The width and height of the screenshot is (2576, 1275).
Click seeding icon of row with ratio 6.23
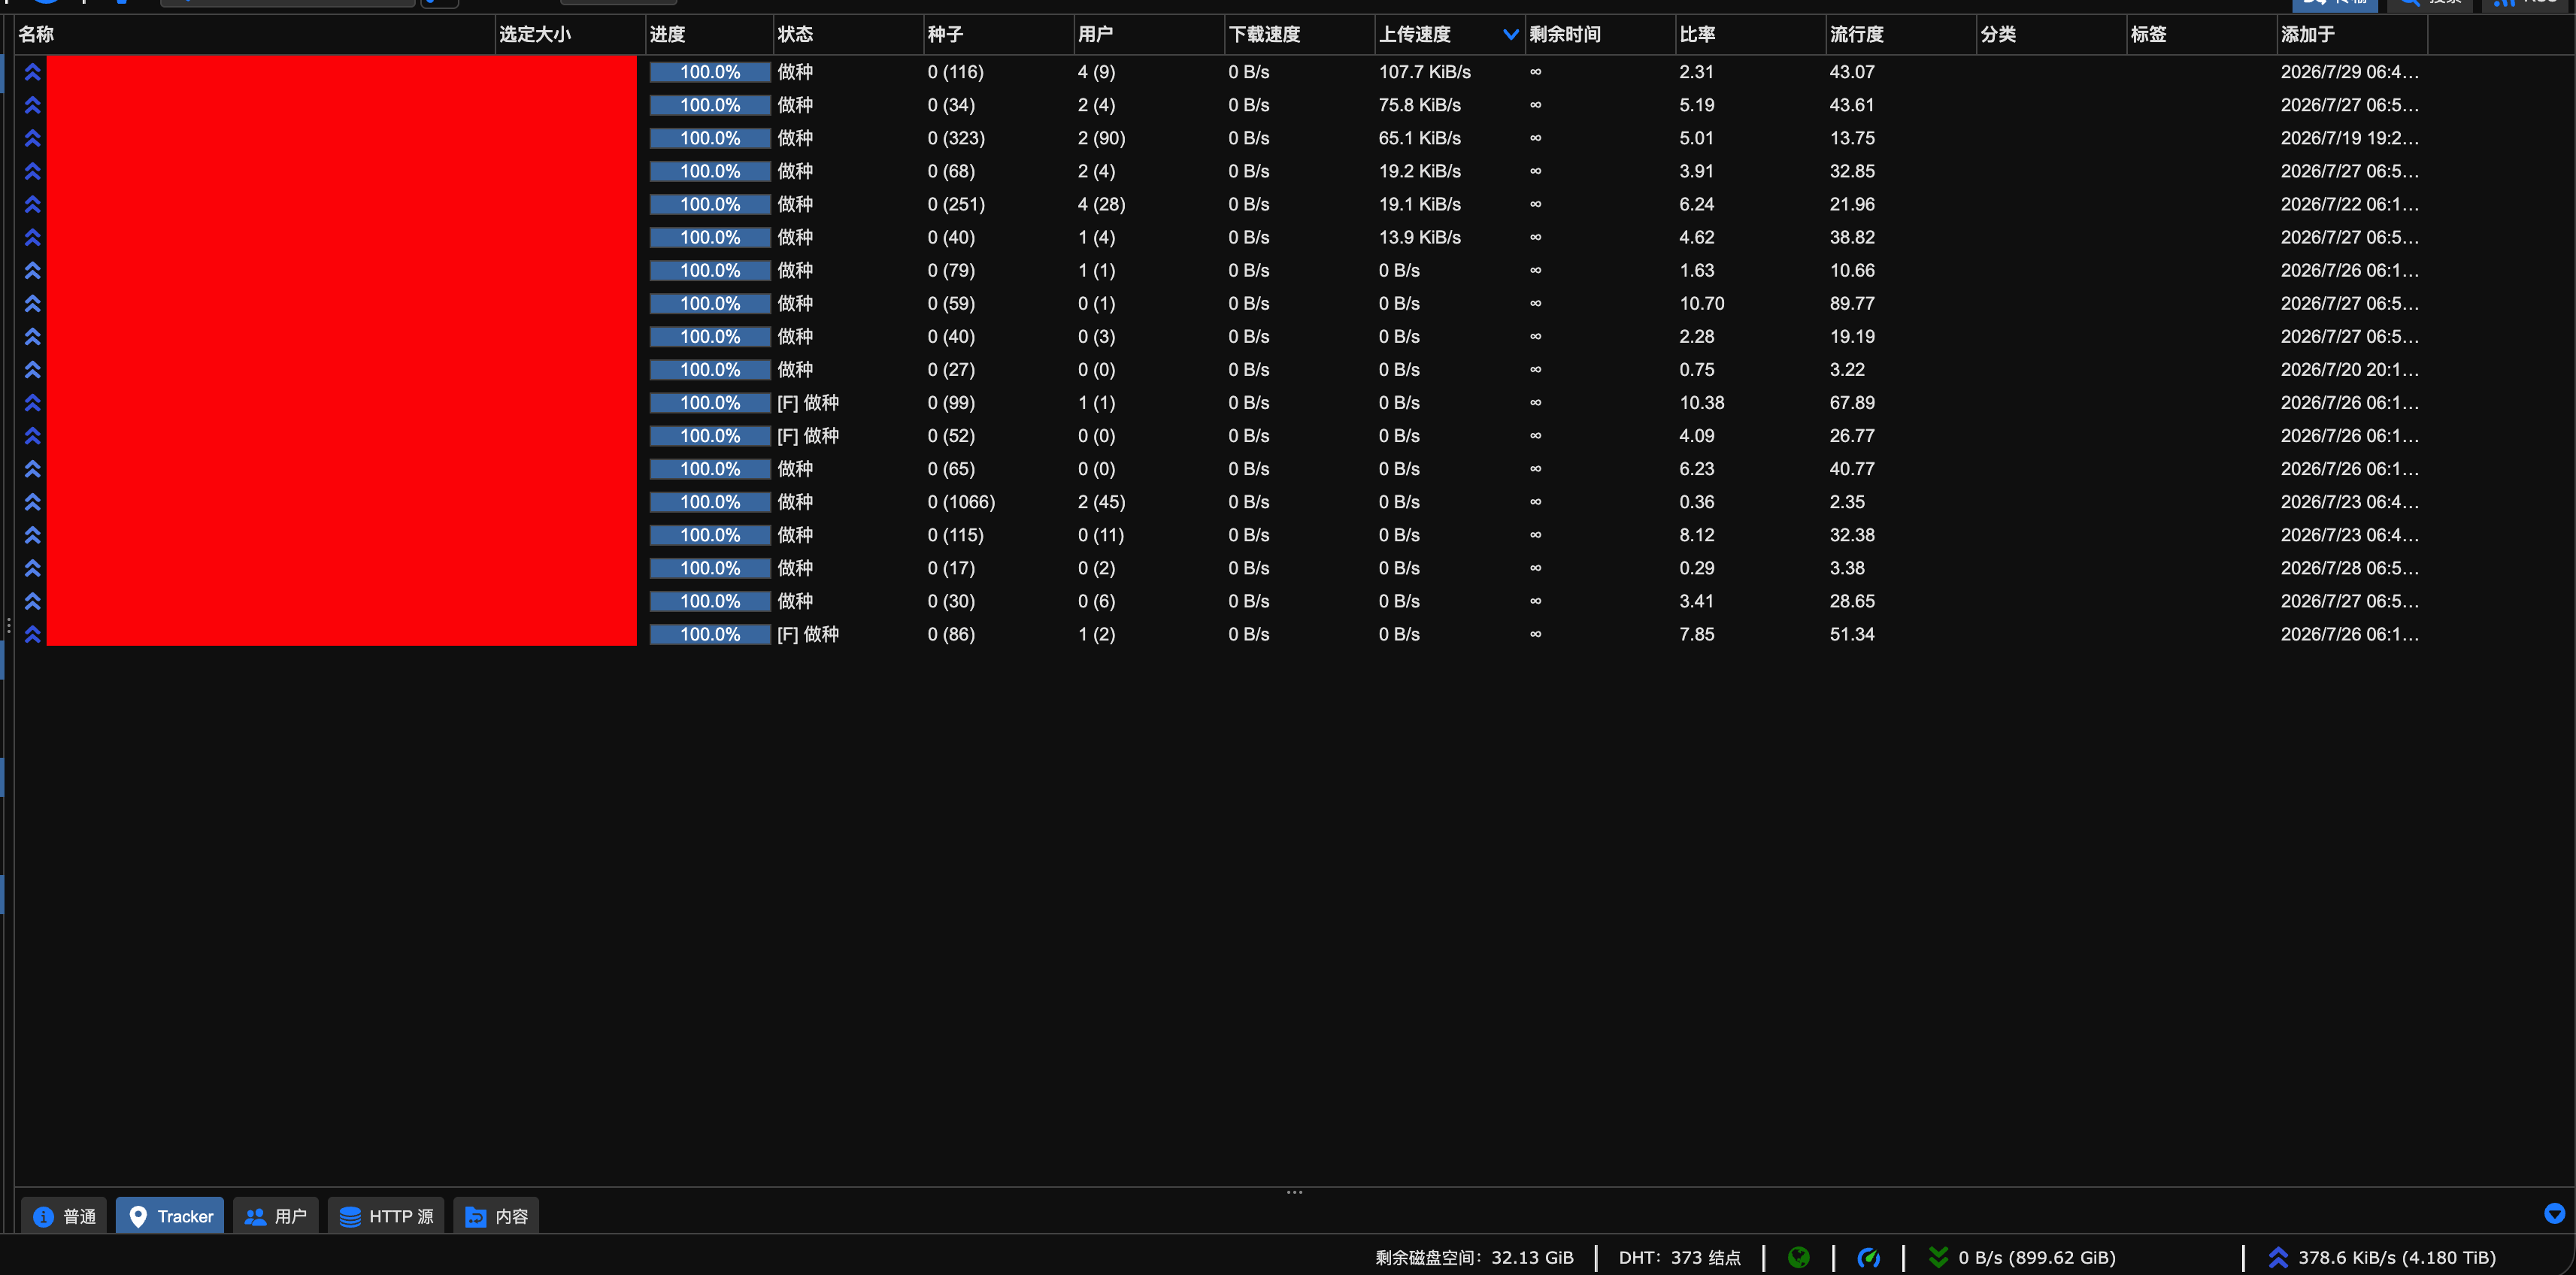[32, 469]
